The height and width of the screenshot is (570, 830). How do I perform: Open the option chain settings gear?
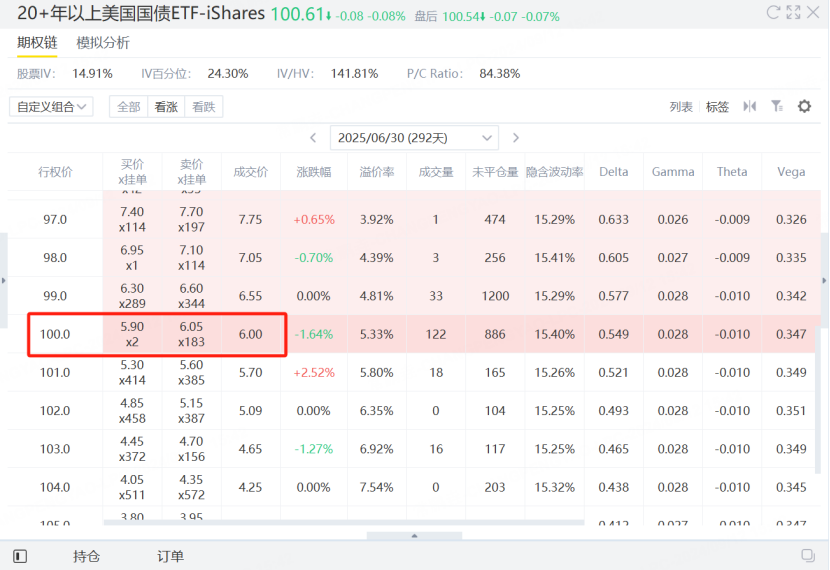804,106
